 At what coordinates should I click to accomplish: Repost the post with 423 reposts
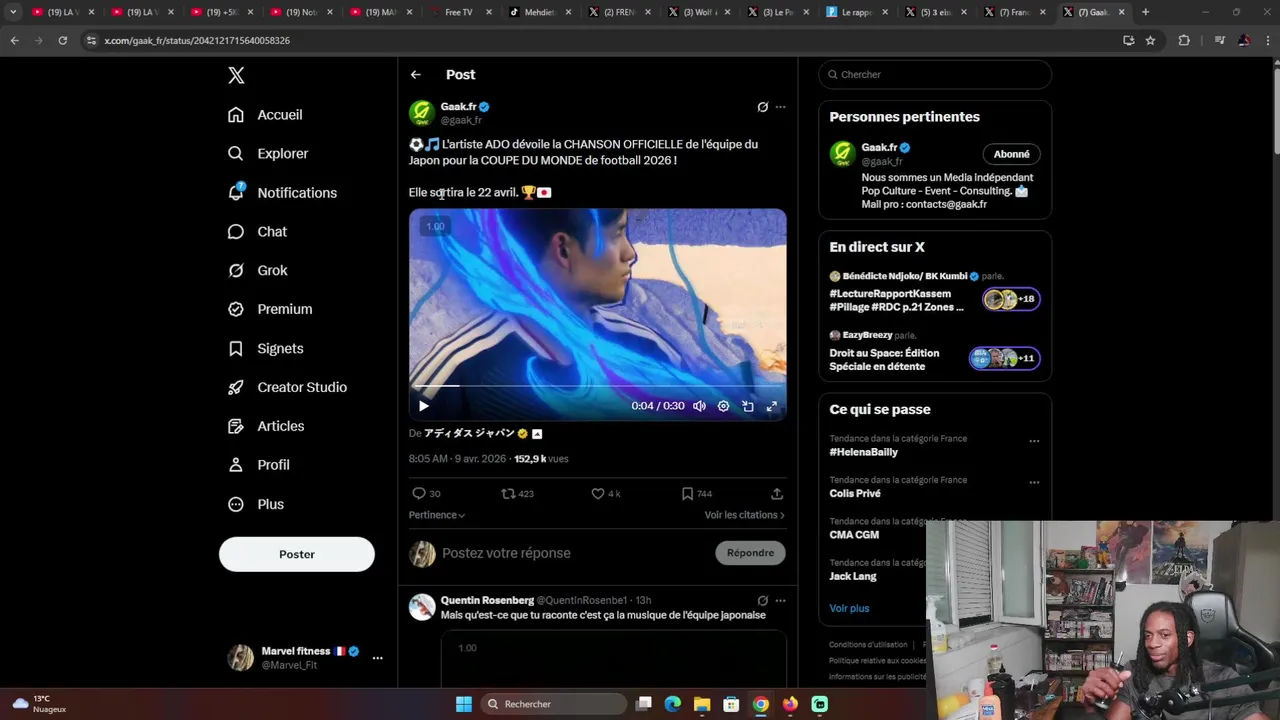[x=517, y=494]
